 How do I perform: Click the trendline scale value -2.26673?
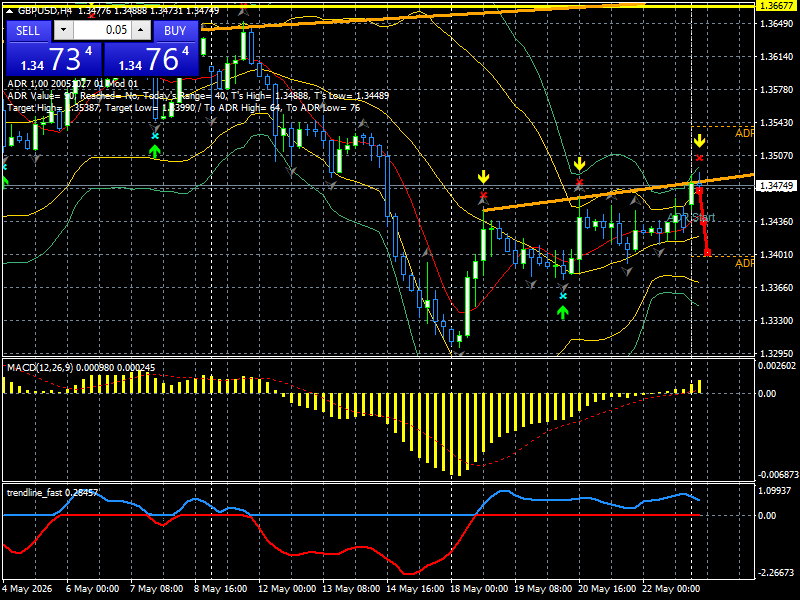(x=776, y=572)
